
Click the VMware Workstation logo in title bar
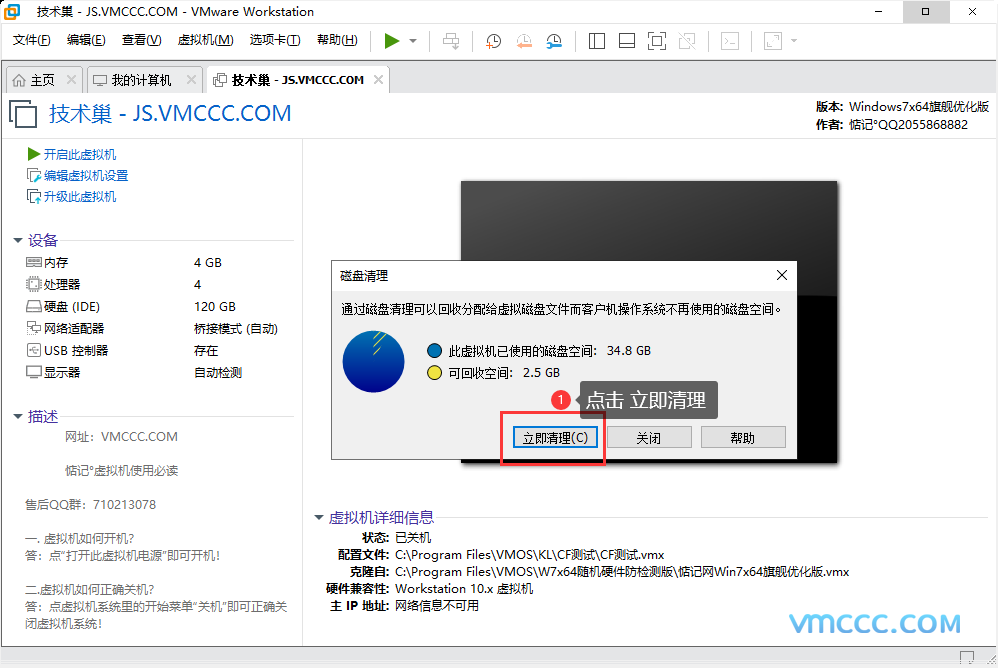pos(12,11)
